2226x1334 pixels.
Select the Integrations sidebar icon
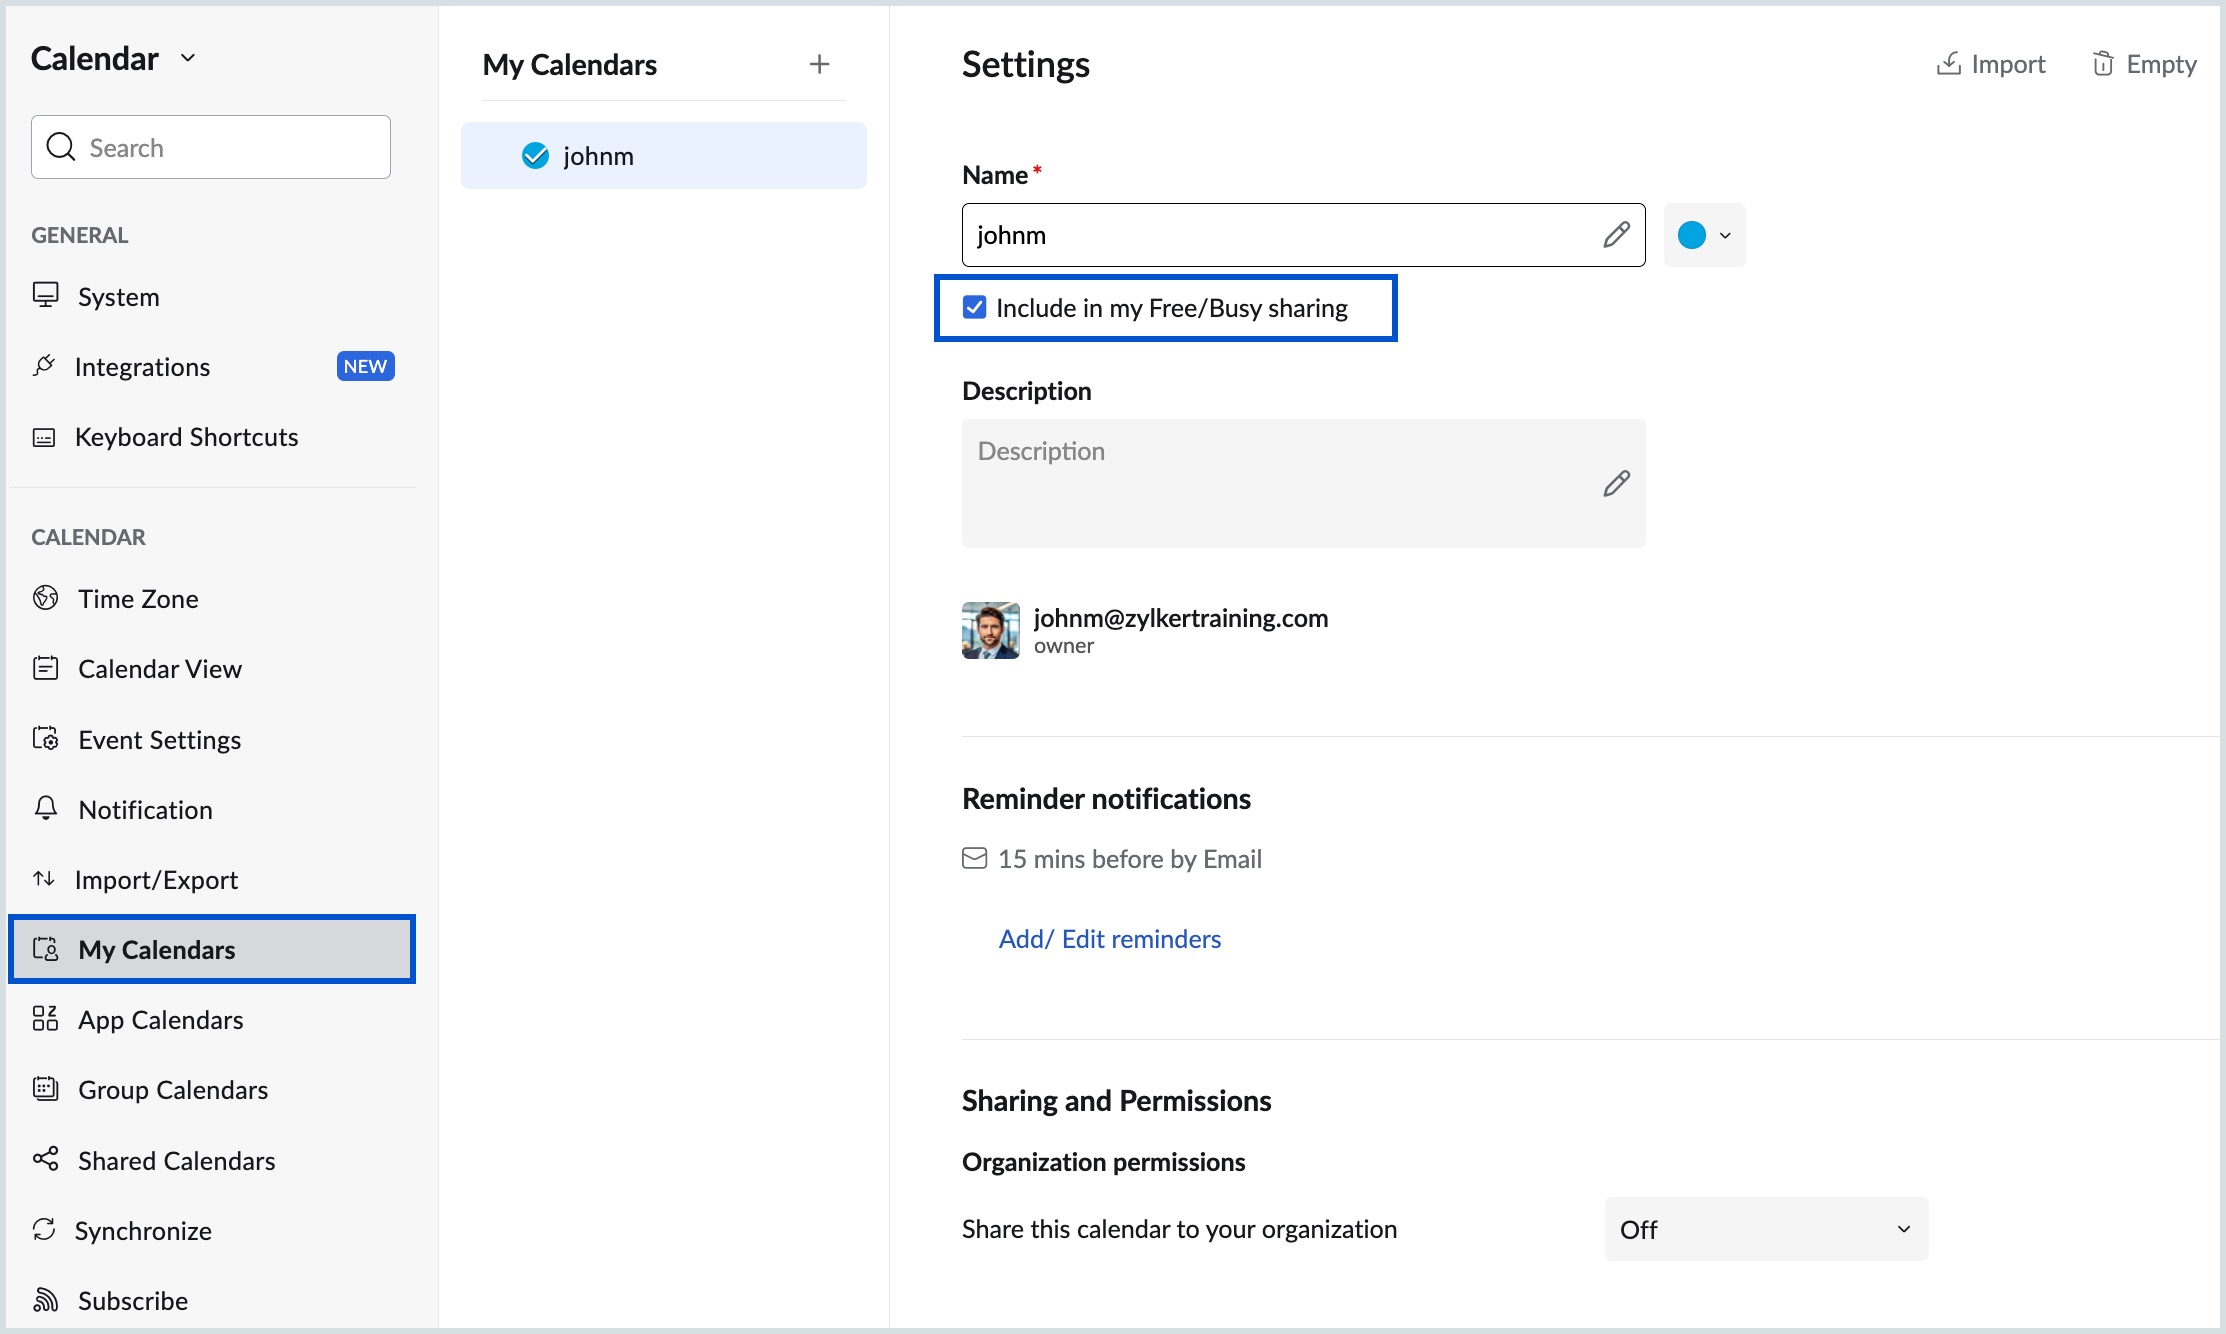(45, 366)
